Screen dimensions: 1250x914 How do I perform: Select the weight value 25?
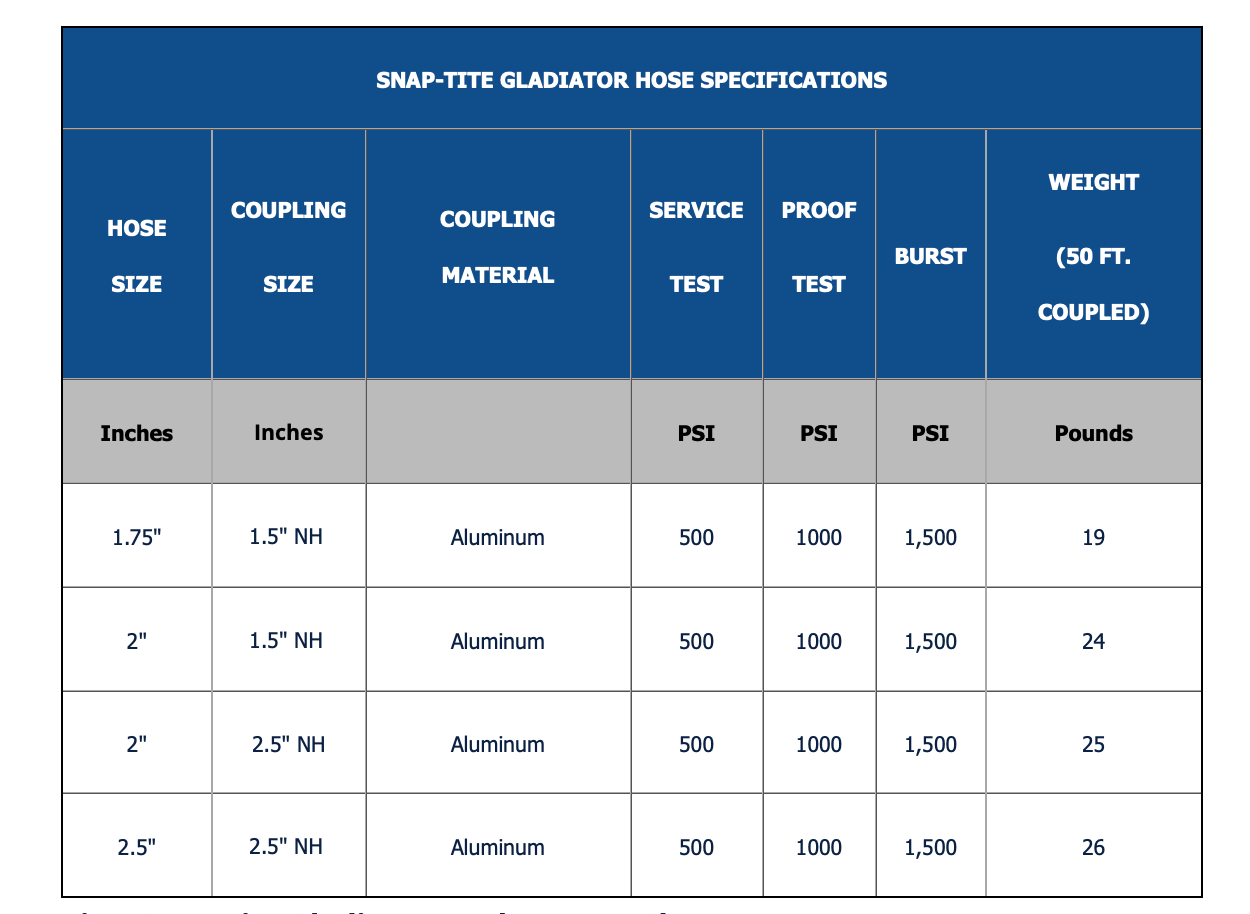[1093, 744]
